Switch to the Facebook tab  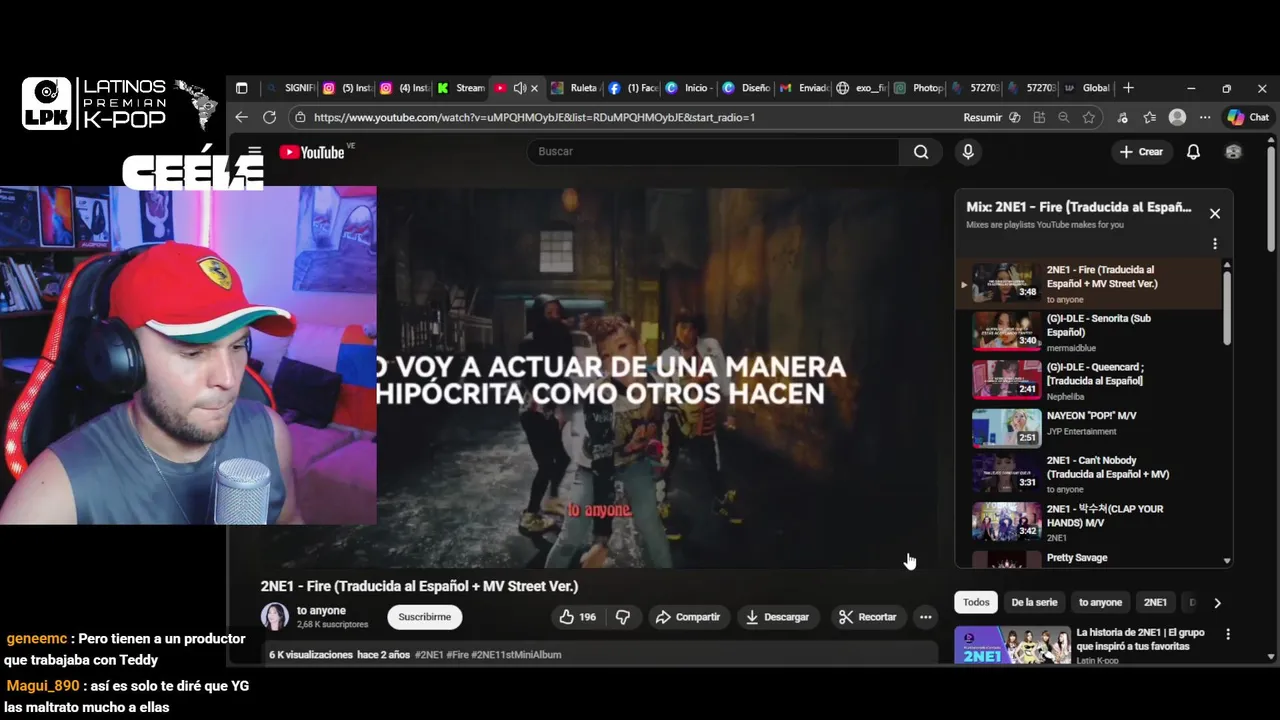click(632, 88)
